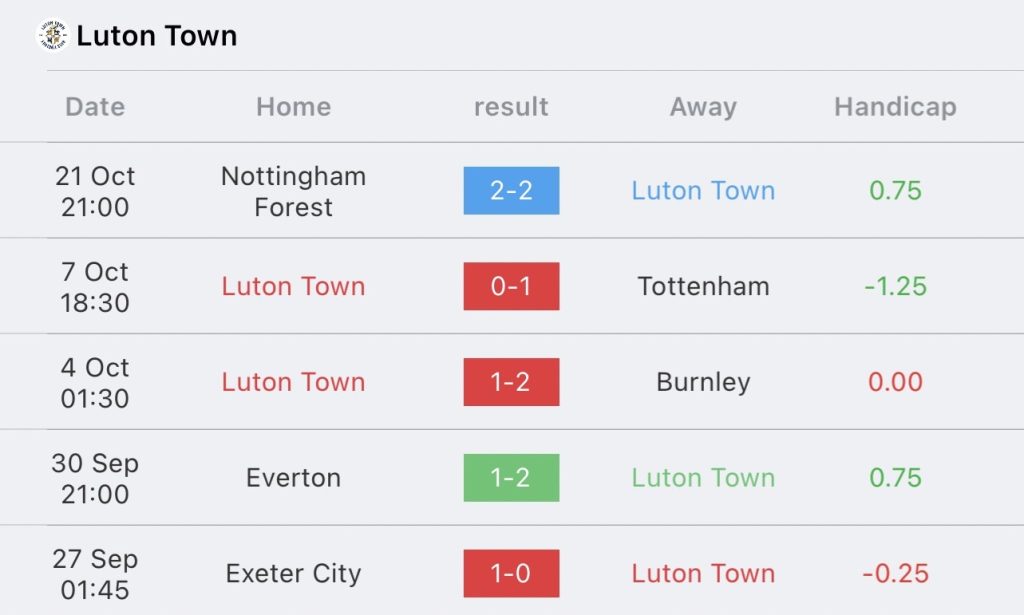Select the 21 Oct 21:00 match date

click(95, 191)
